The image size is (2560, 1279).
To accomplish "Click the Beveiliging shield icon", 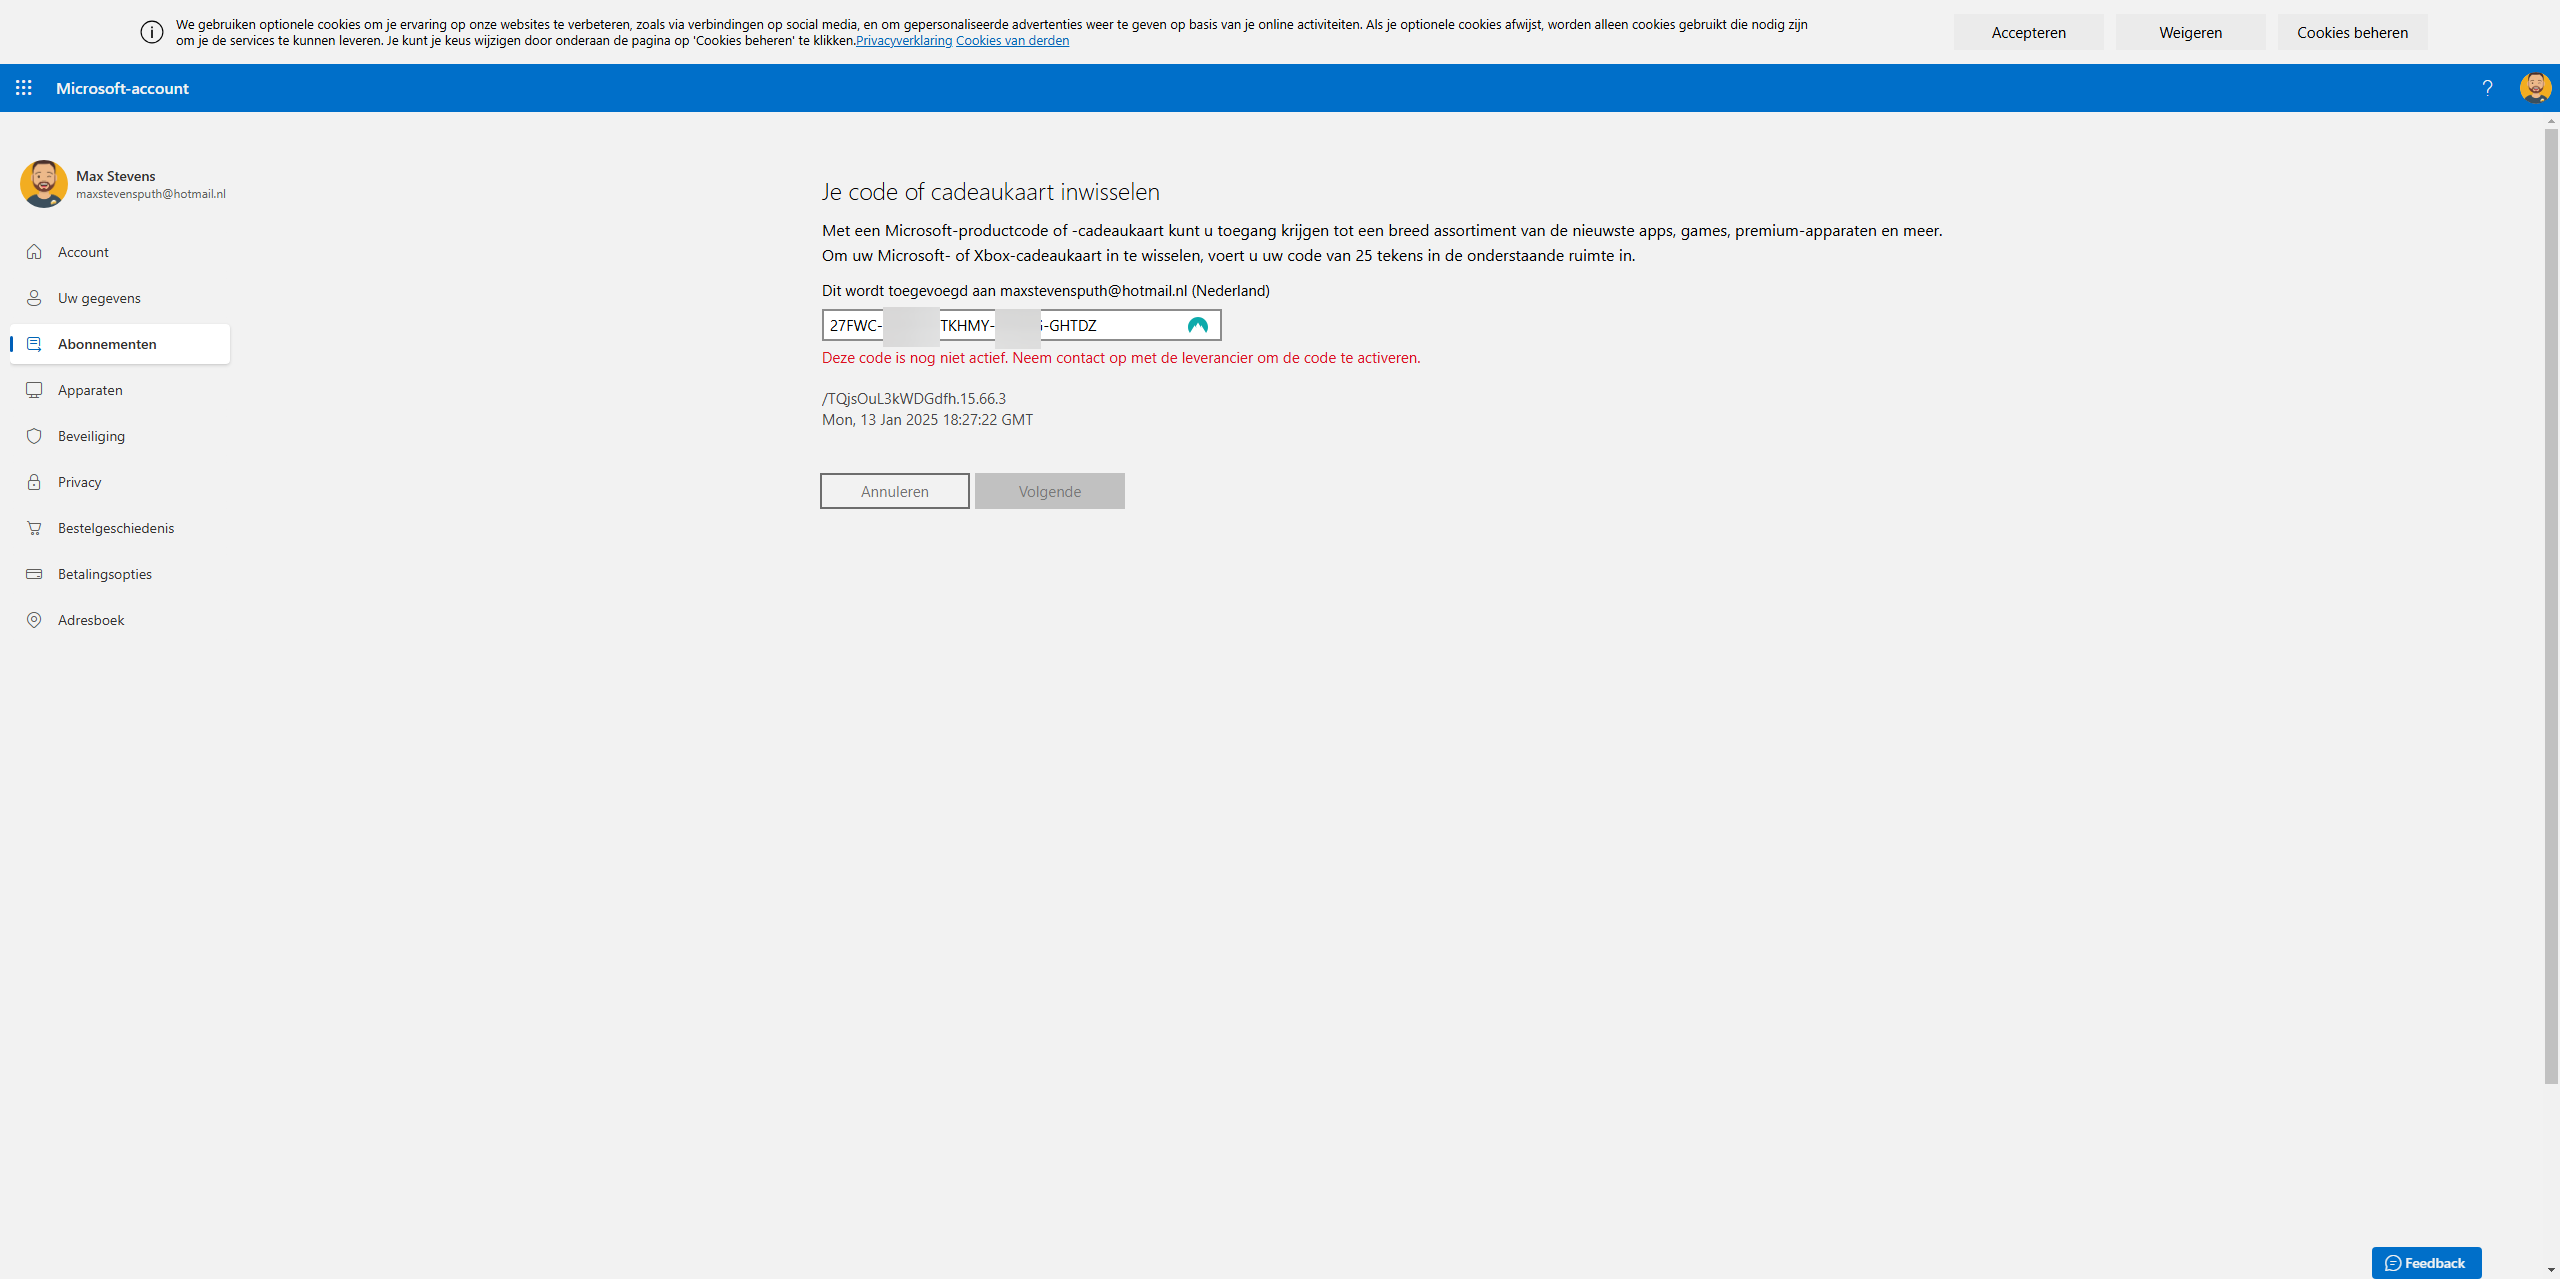I will (x=34, y=436).
